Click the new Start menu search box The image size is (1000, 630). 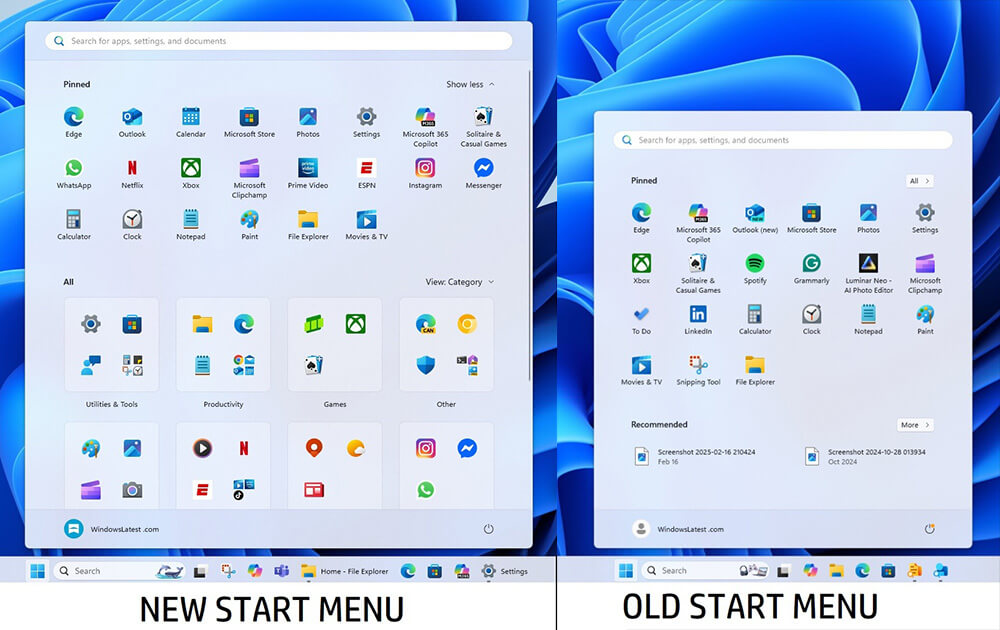click(279, 41)
